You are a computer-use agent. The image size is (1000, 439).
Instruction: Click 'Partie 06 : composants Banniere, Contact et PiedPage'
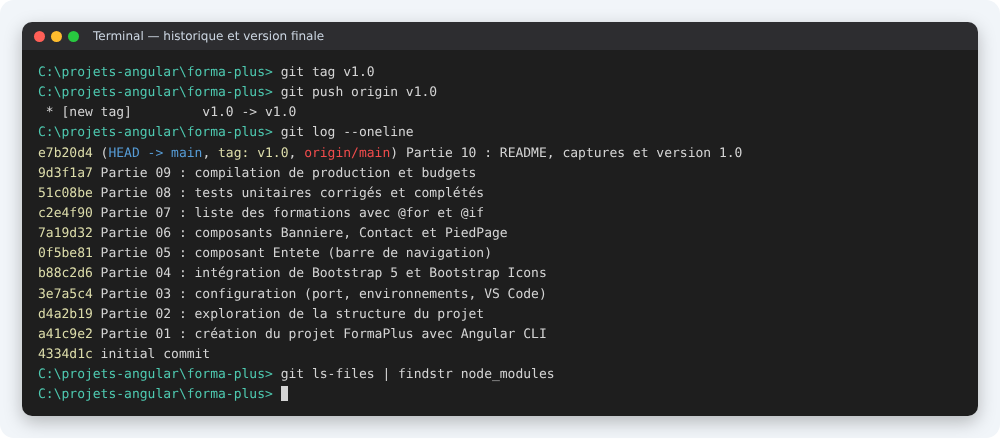pyautogui.click(x=304, y=233)
